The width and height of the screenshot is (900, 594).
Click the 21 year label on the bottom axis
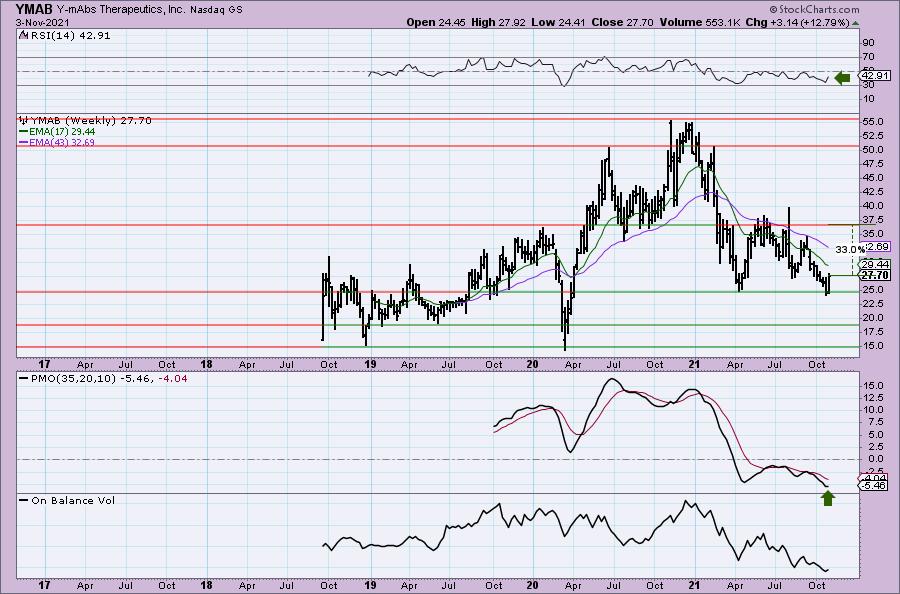(694, 586)
